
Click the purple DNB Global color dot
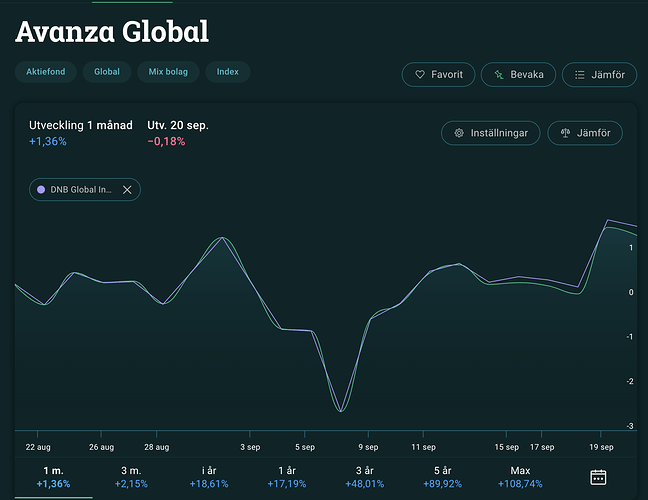41,189
